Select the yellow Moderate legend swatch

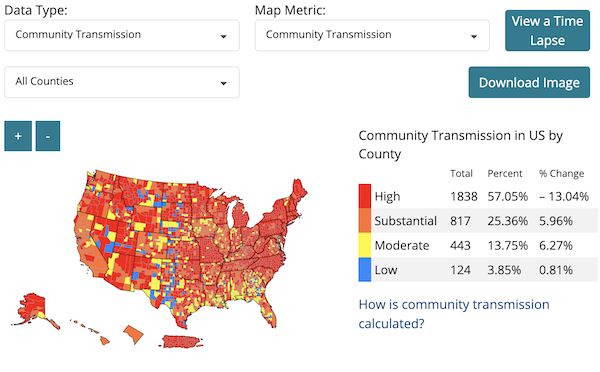(365, 245)
